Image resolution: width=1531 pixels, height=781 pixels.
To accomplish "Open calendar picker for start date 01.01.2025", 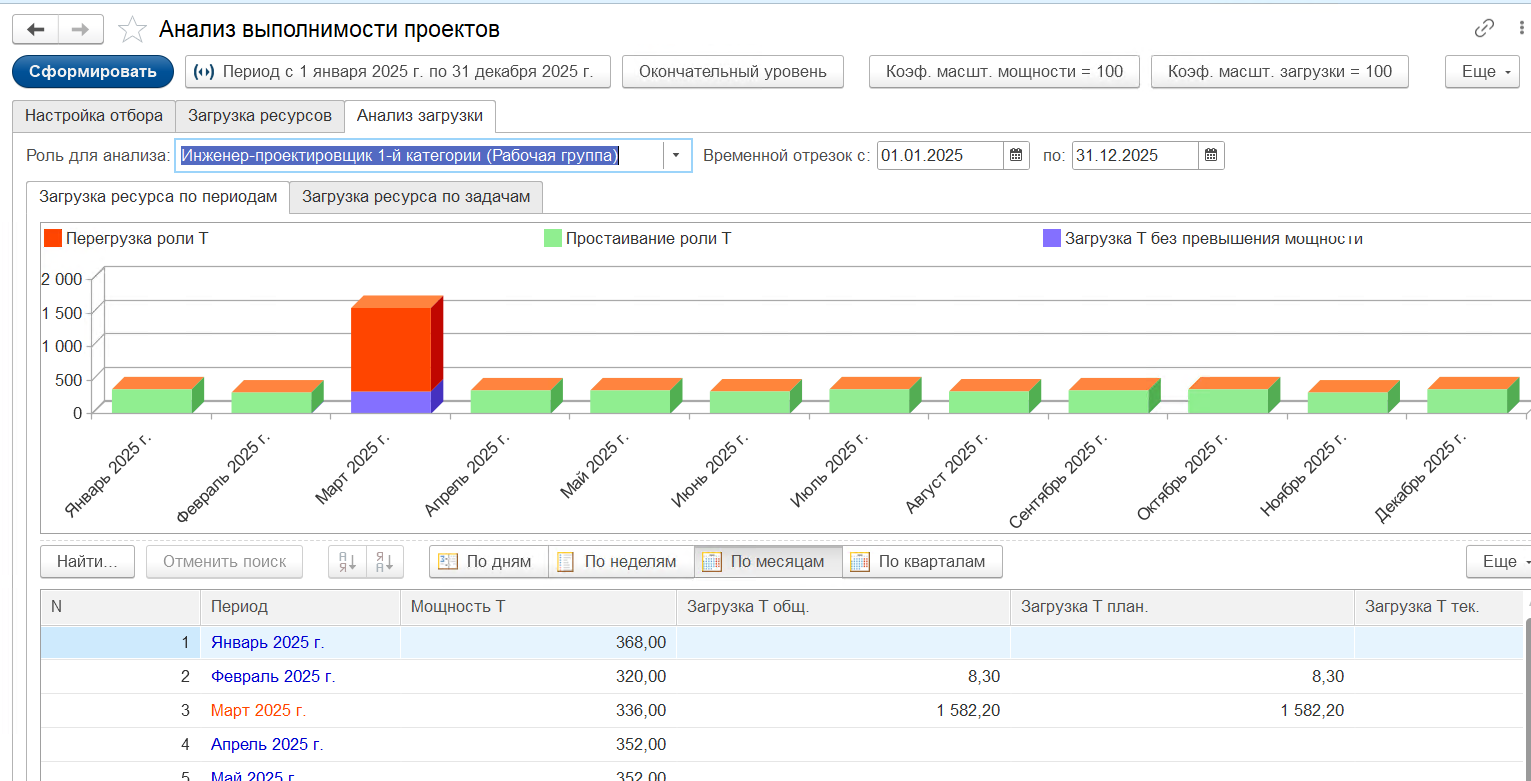I will [x=1016, y=156].
